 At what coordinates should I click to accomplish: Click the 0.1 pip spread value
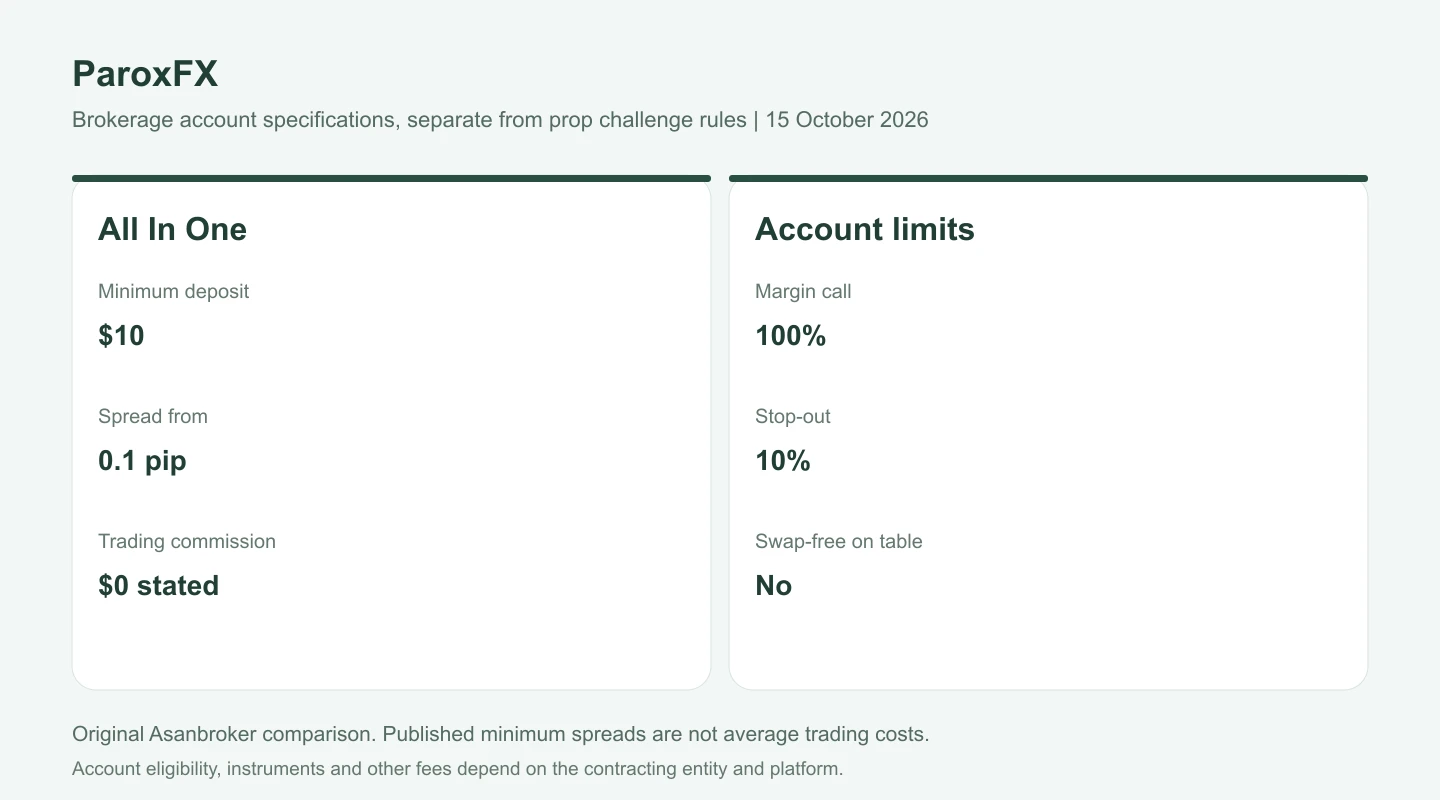click(x=142, y=461)
